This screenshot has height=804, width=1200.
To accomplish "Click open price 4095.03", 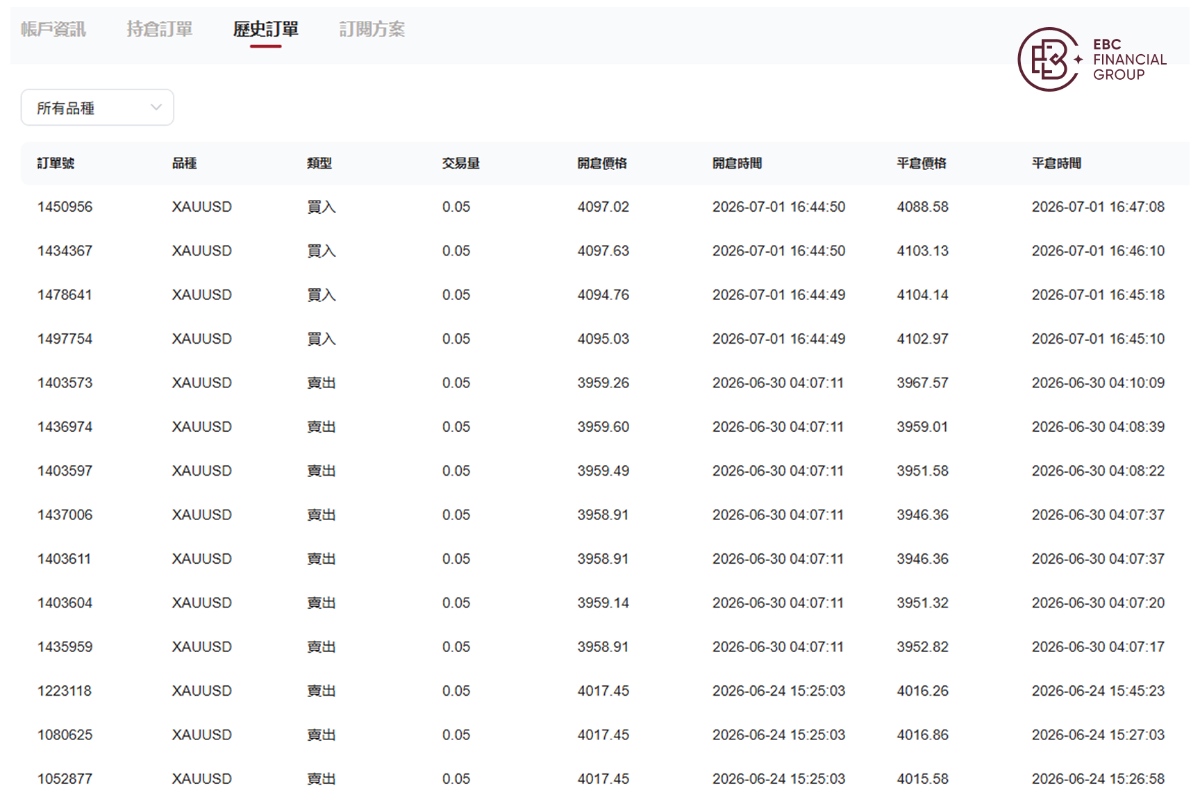I will [603, 339].
